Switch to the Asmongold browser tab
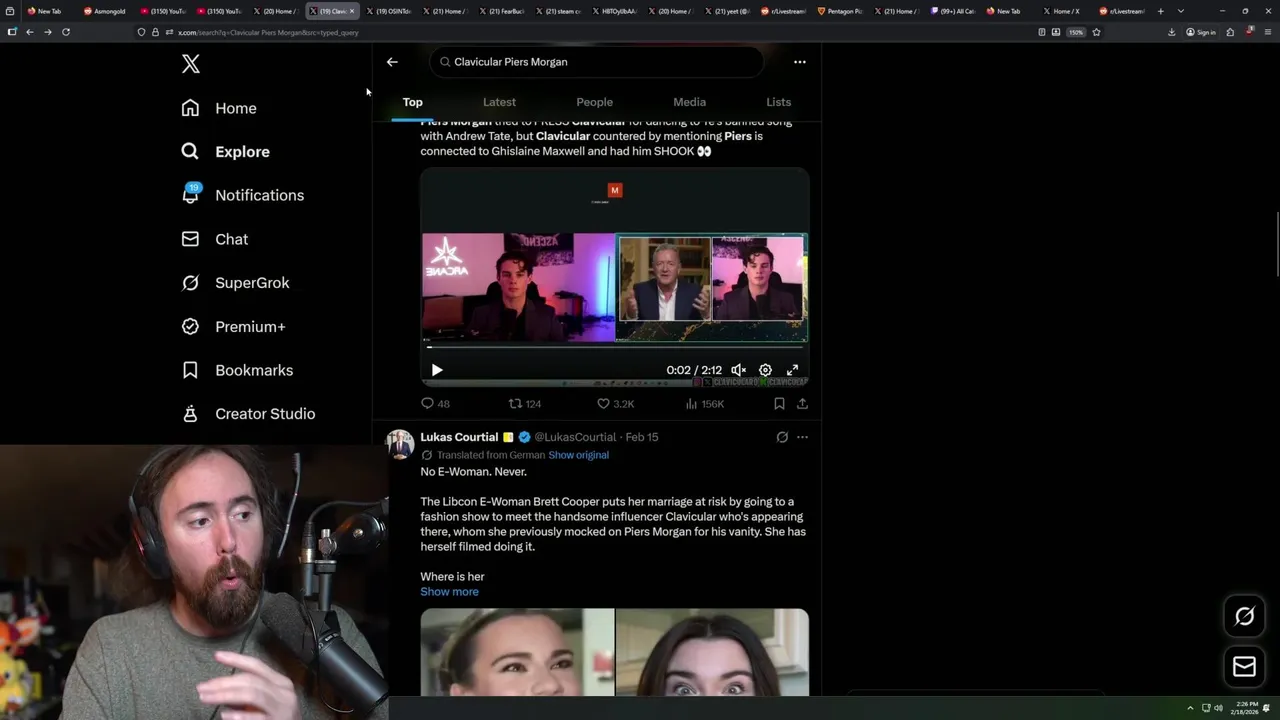Image resolution: width=1280 pixels, height=720 pixels. pos(105,11)
